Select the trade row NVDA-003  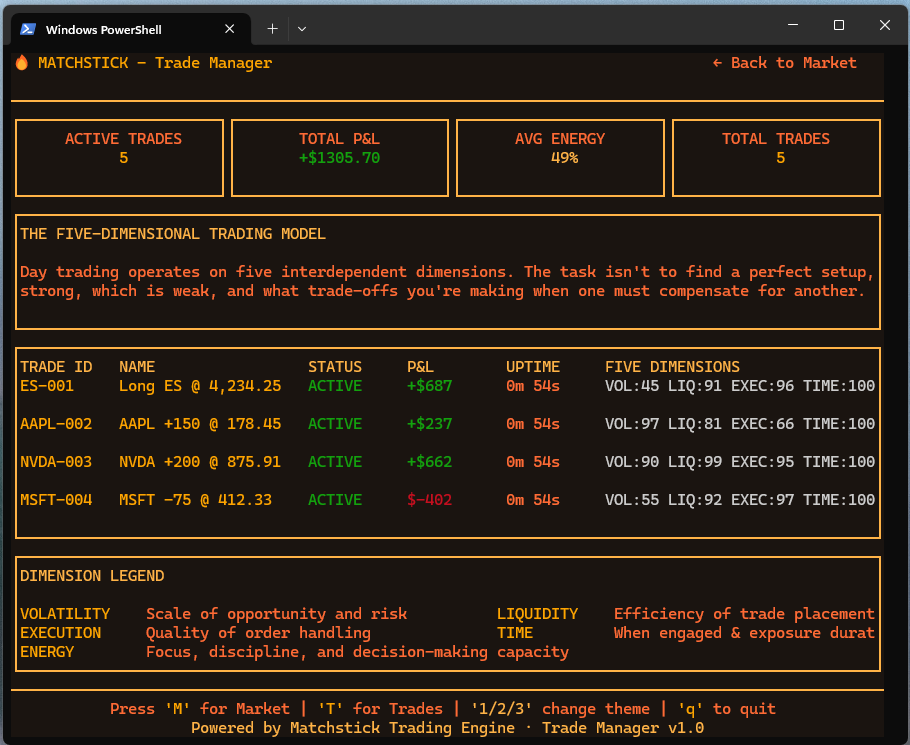click(x=58, y=461)
